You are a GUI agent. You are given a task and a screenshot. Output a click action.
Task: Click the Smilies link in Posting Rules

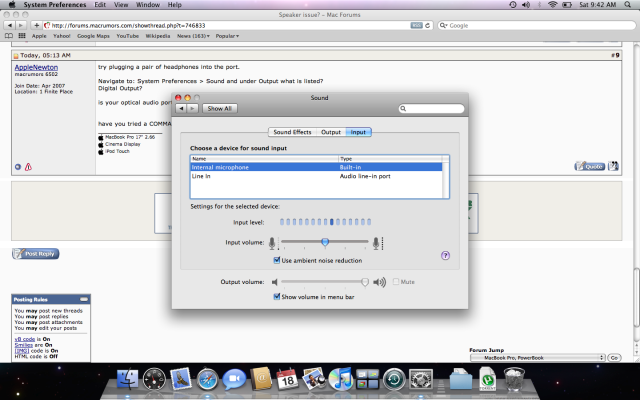tap(23, 344)
